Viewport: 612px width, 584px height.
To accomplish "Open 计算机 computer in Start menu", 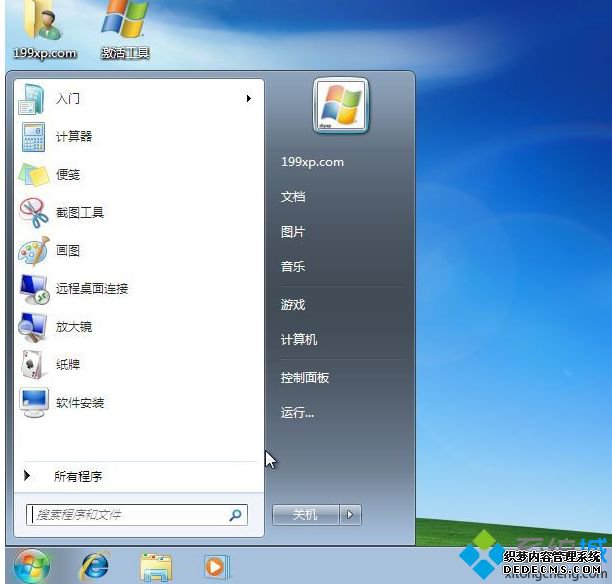I will click(x=299, y=339).
